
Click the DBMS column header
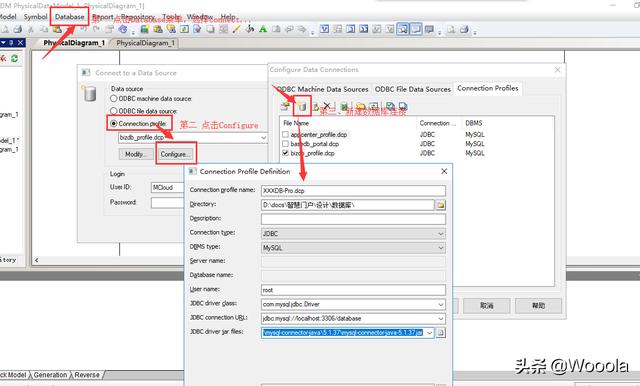coord(473,123)
